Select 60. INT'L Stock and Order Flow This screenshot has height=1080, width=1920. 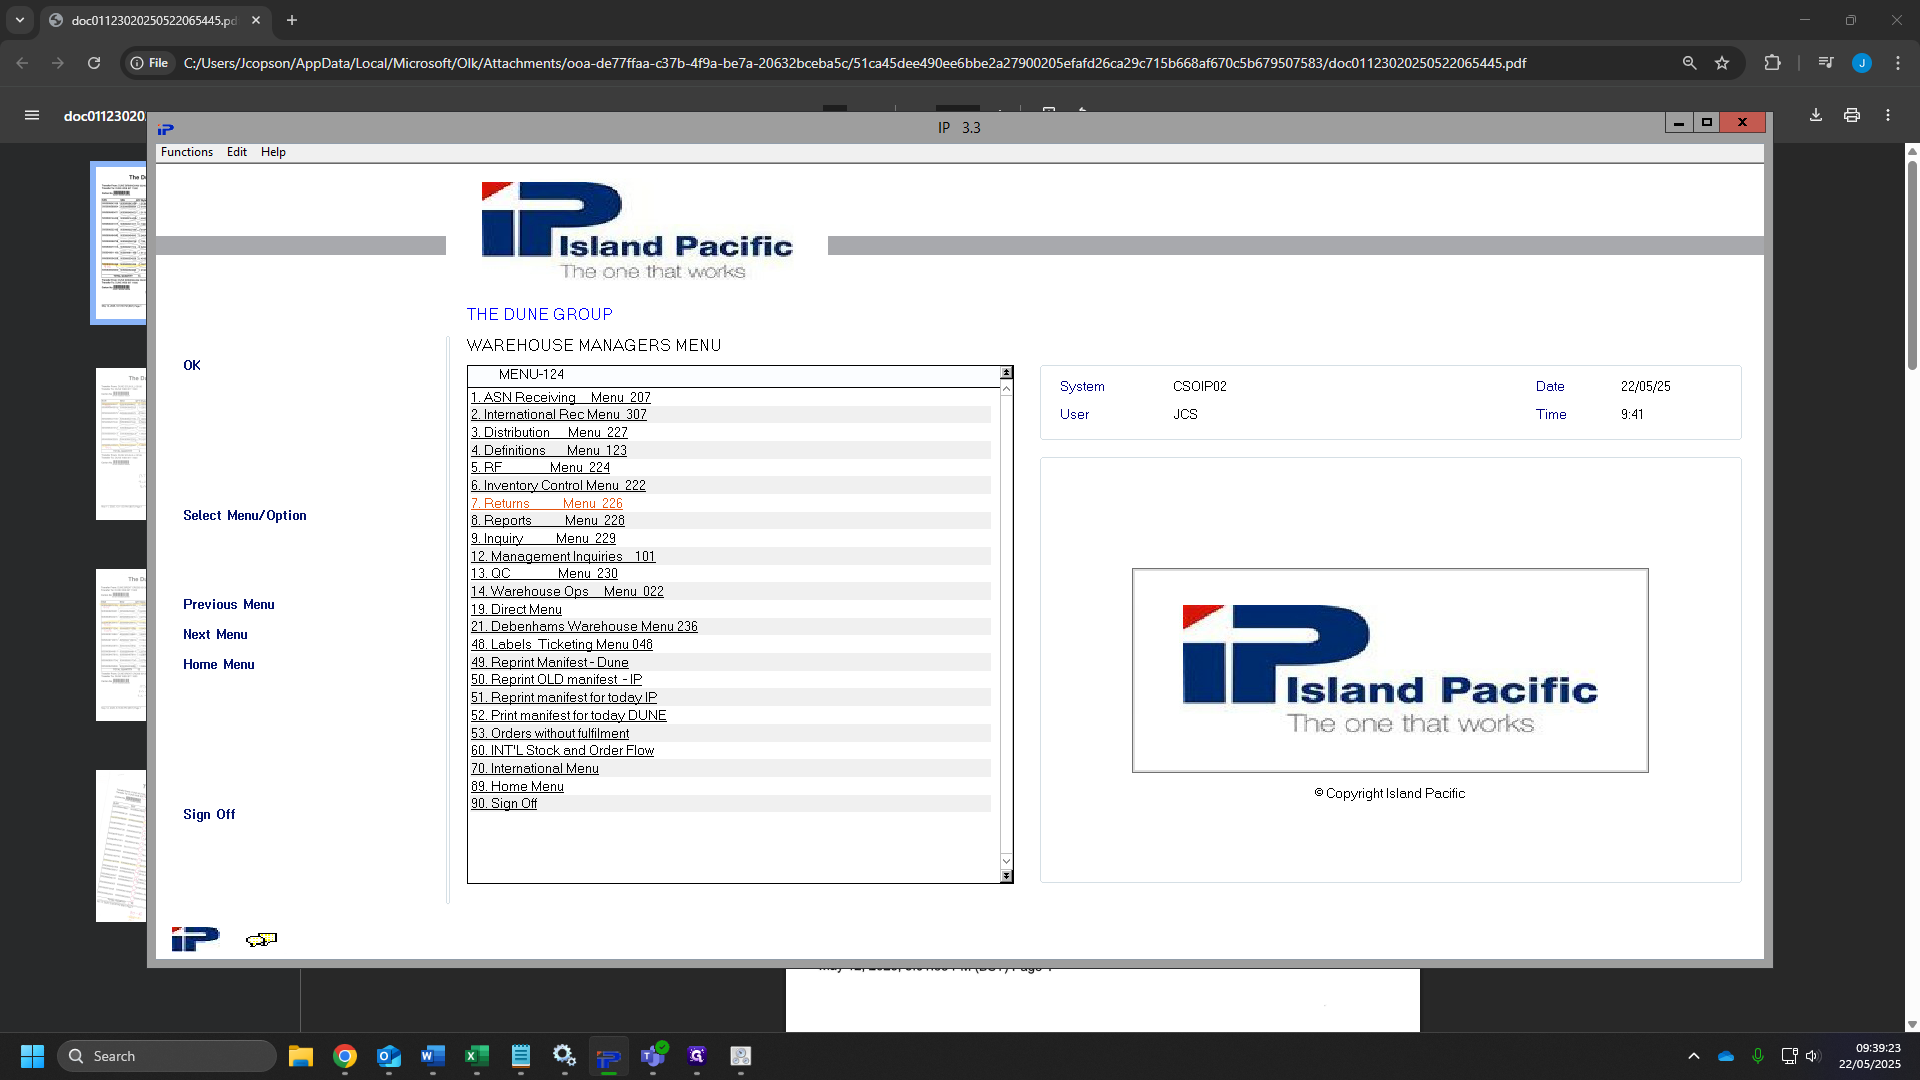point(563,751)
